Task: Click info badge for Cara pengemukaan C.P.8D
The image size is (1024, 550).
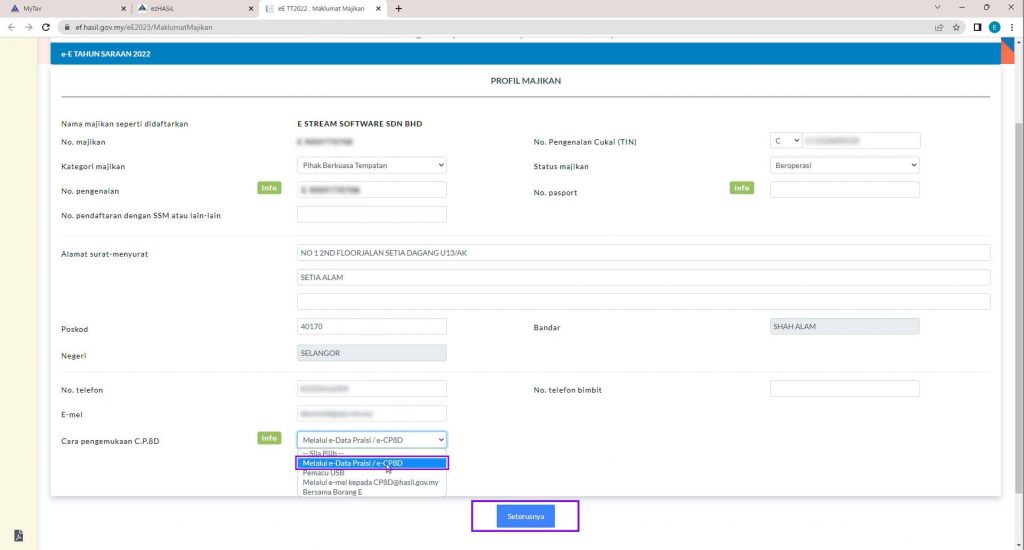Action: tap(269, 438)
